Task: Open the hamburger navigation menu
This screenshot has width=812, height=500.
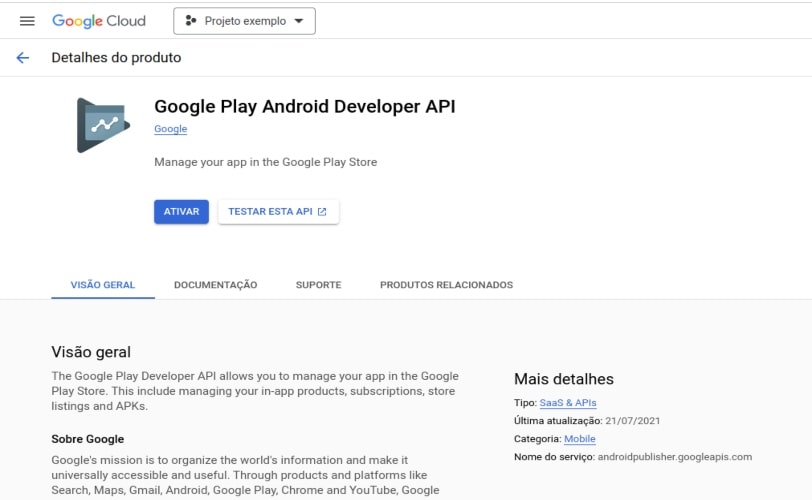Action: 27,21
